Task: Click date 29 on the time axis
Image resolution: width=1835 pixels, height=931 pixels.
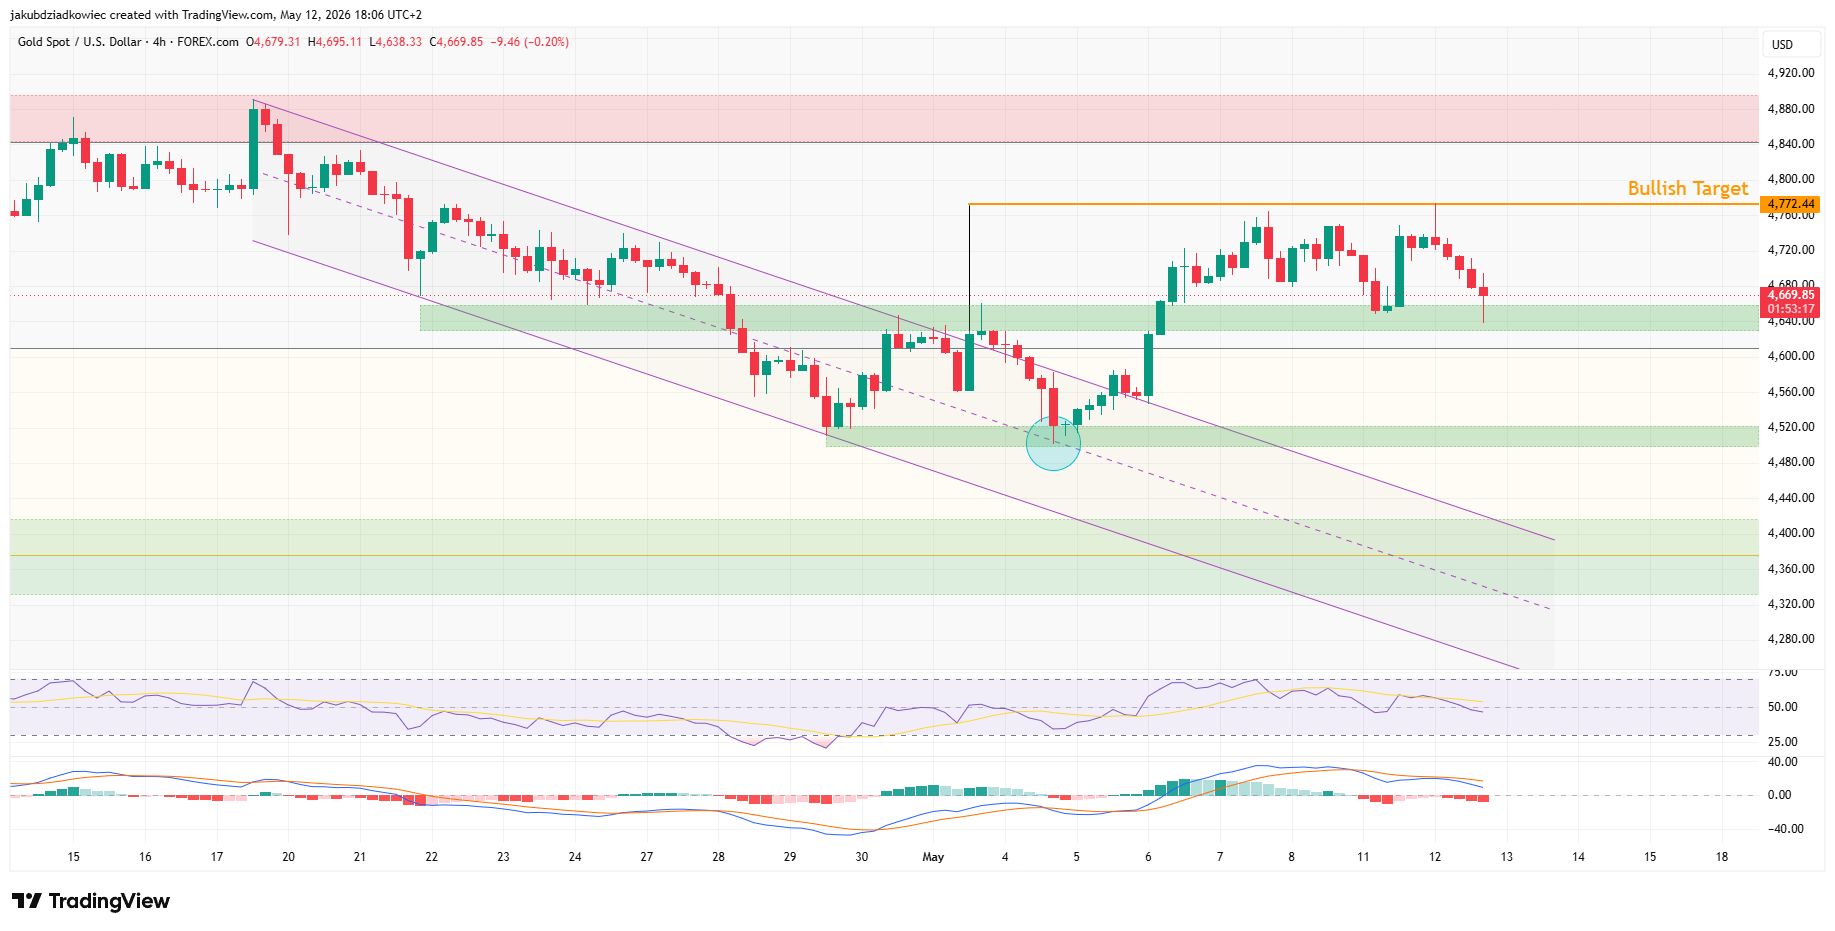Action: click(x=790, y=857)
